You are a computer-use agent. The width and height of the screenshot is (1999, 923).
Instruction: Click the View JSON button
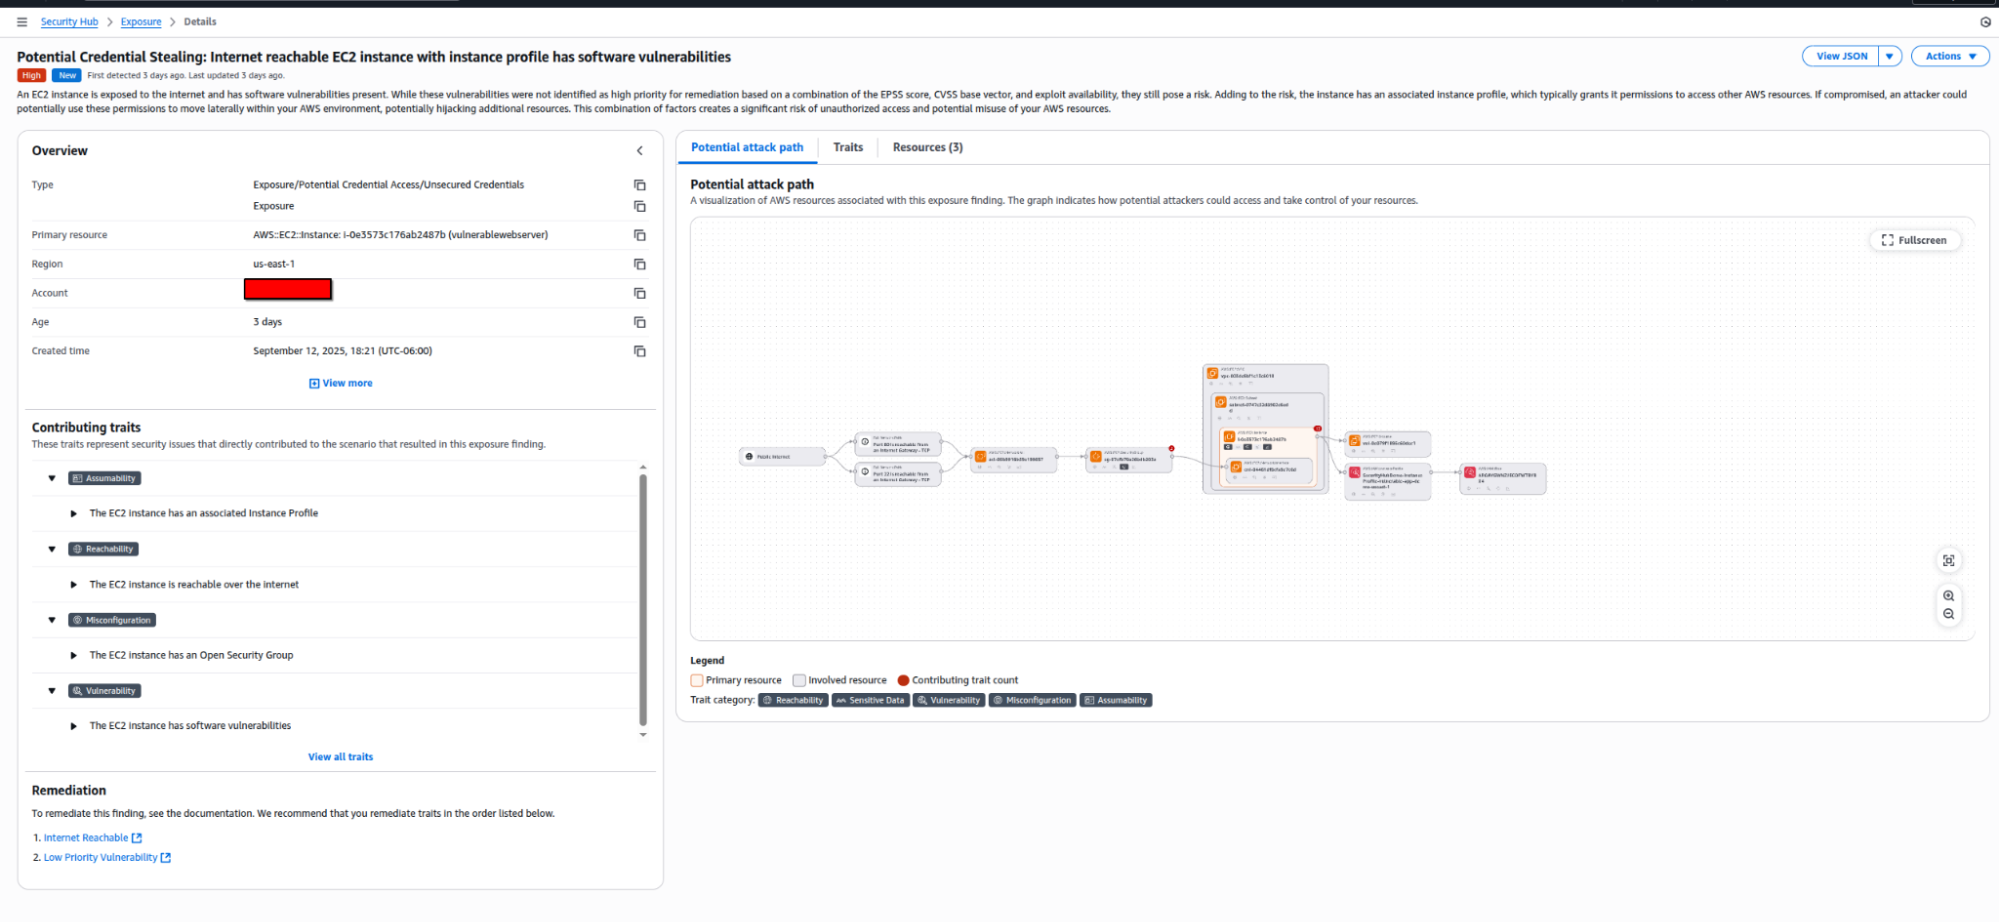[x=1840, y=56]
